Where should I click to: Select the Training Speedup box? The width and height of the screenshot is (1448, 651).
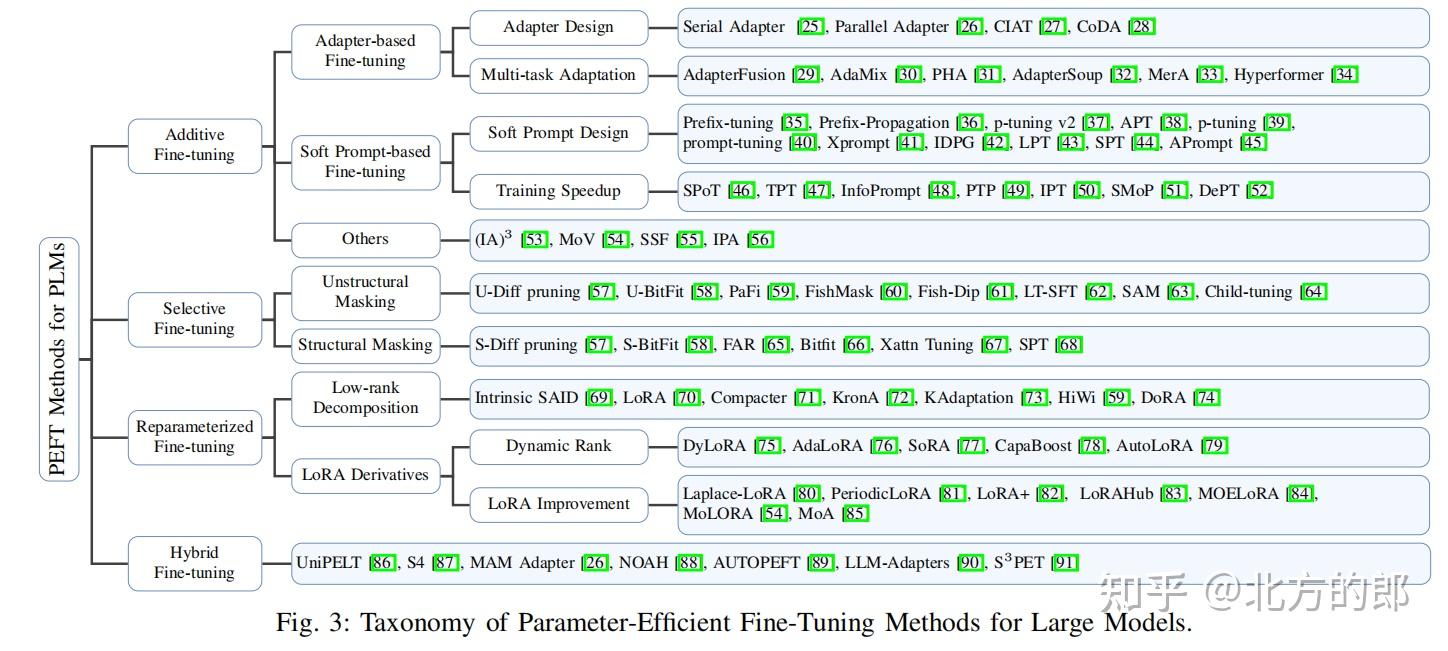558,191
